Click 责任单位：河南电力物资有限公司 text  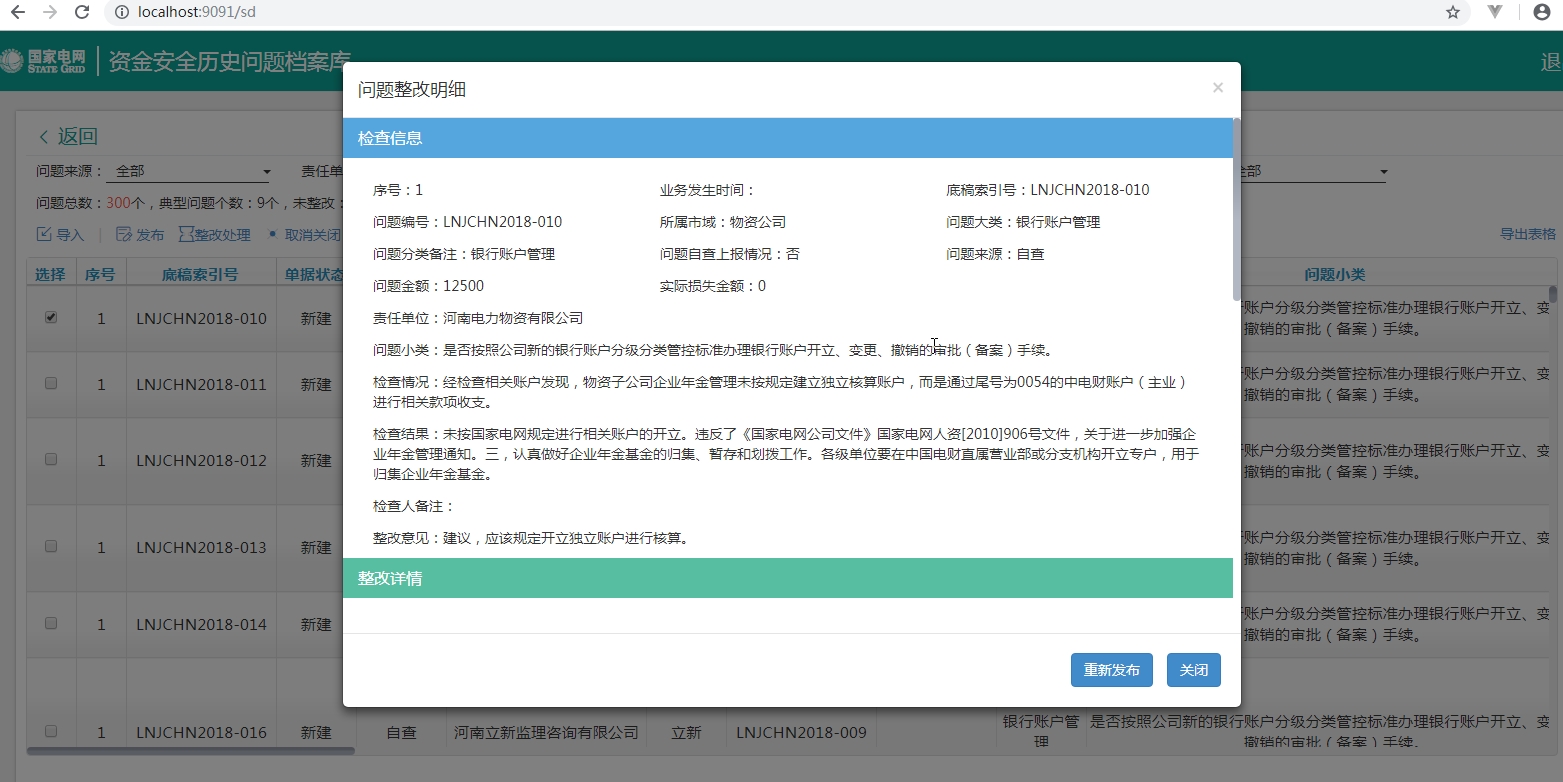point(478,318)
